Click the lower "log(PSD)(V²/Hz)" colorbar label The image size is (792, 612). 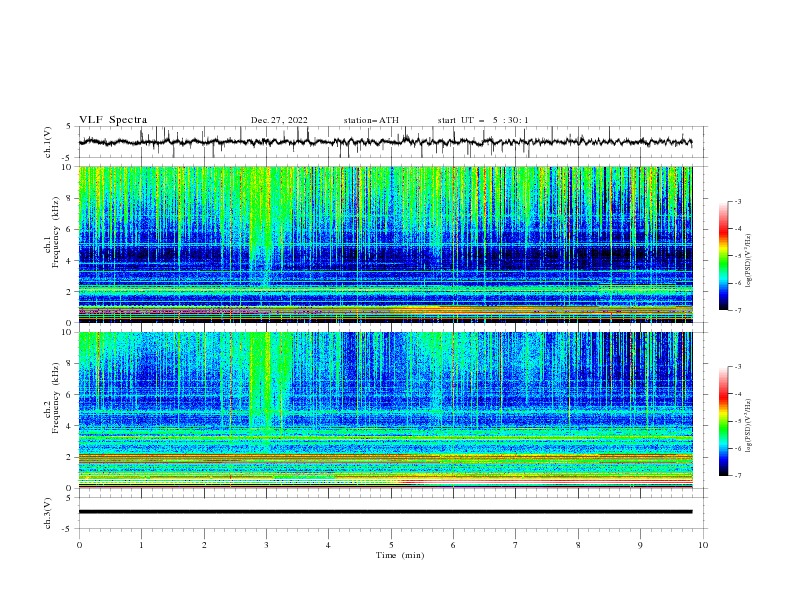pyautogui.click(x=749, y=427)
